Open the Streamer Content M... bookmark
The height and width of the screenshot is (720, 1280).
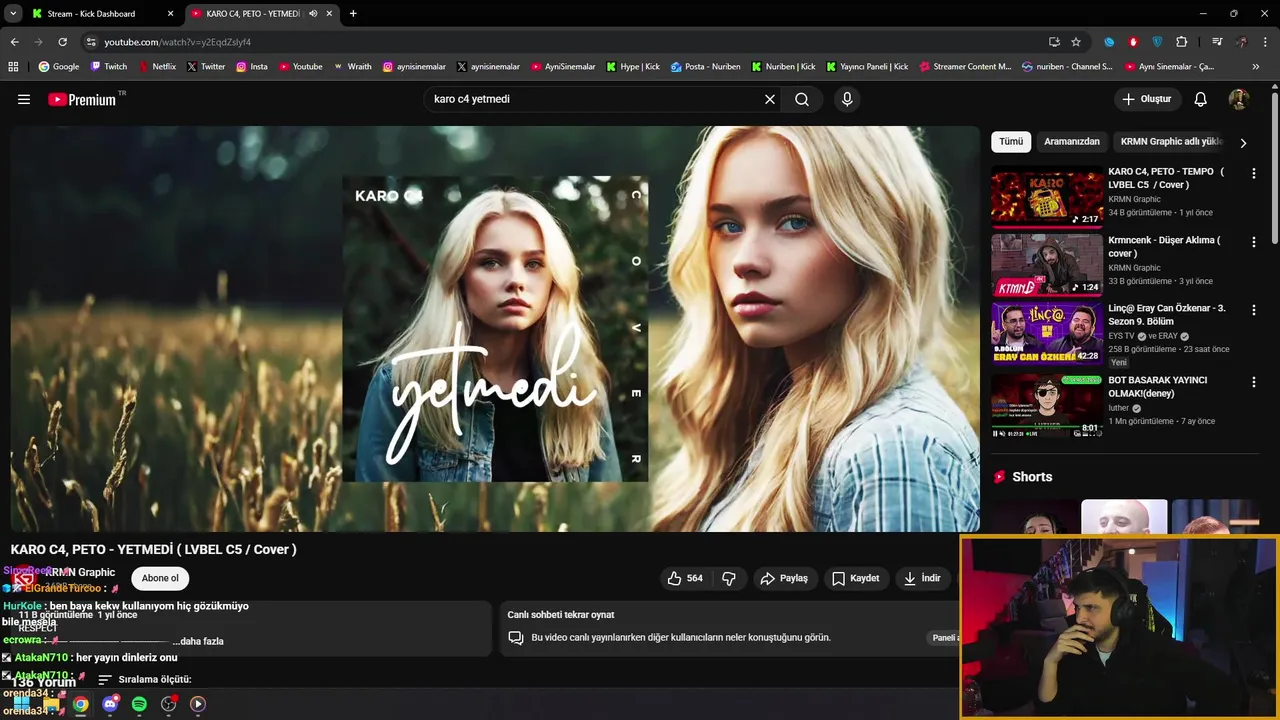pos(965,67)
